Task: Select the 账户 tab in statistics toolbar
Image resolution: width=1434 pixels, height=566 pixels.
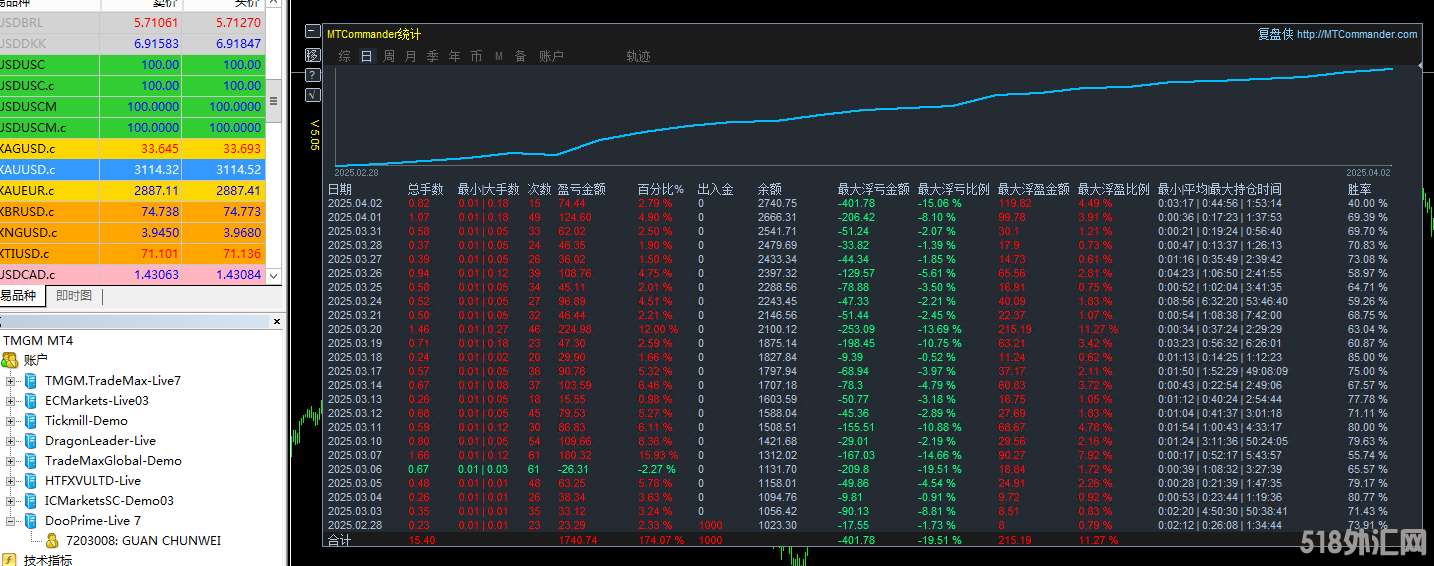Action: point(551,57)
